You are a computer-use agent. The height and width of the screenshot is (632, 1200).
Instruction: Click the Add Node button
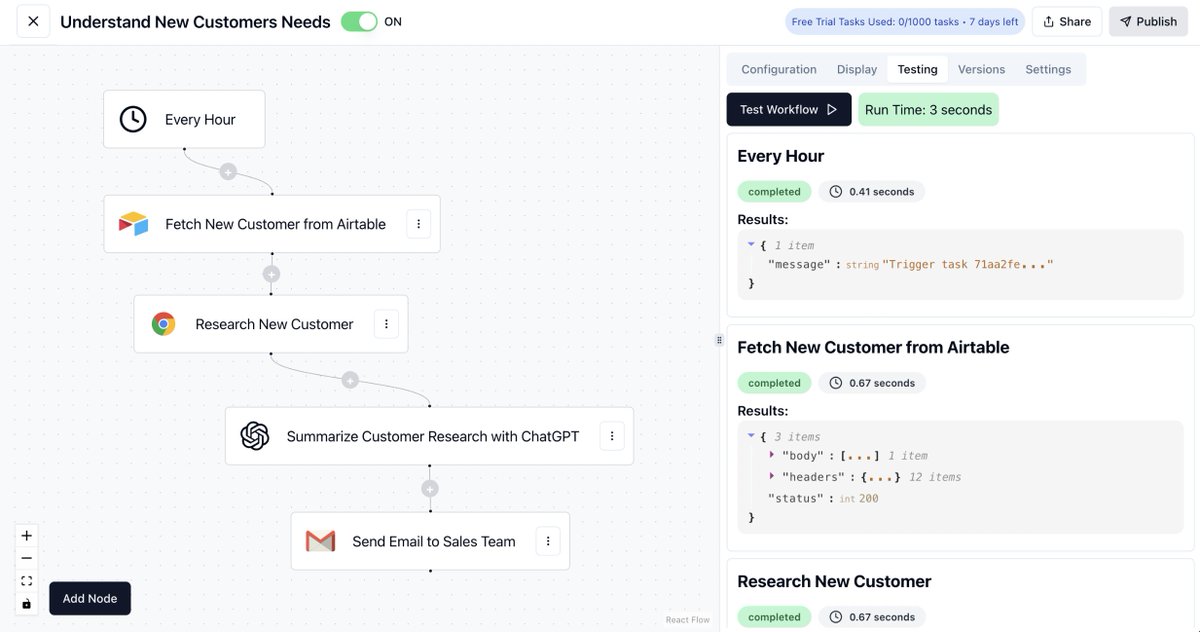(90, 598)
